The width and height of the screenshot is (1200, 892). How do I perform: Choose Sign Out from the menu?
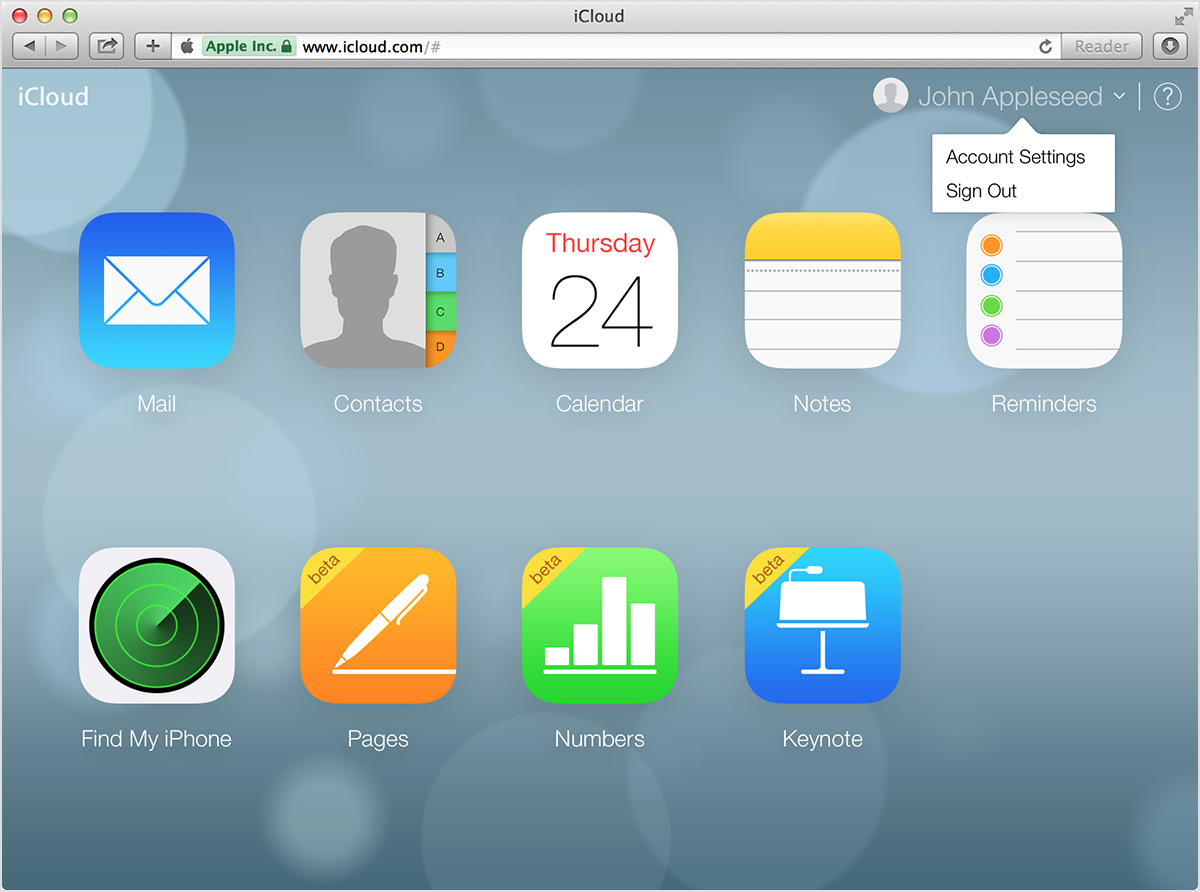(x=981, y=191)
